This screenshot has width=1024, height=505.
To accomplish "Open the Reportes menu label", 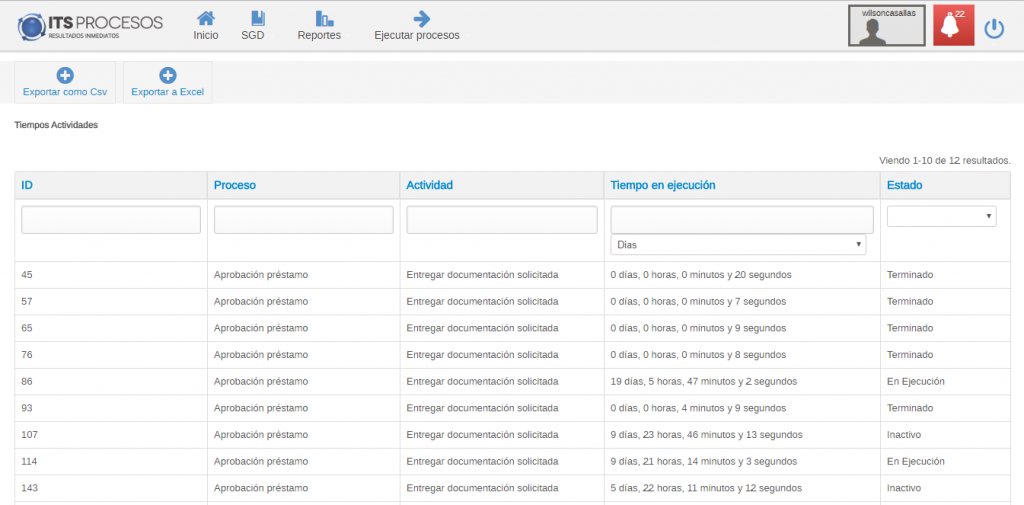I will click(x=319, y=35).
